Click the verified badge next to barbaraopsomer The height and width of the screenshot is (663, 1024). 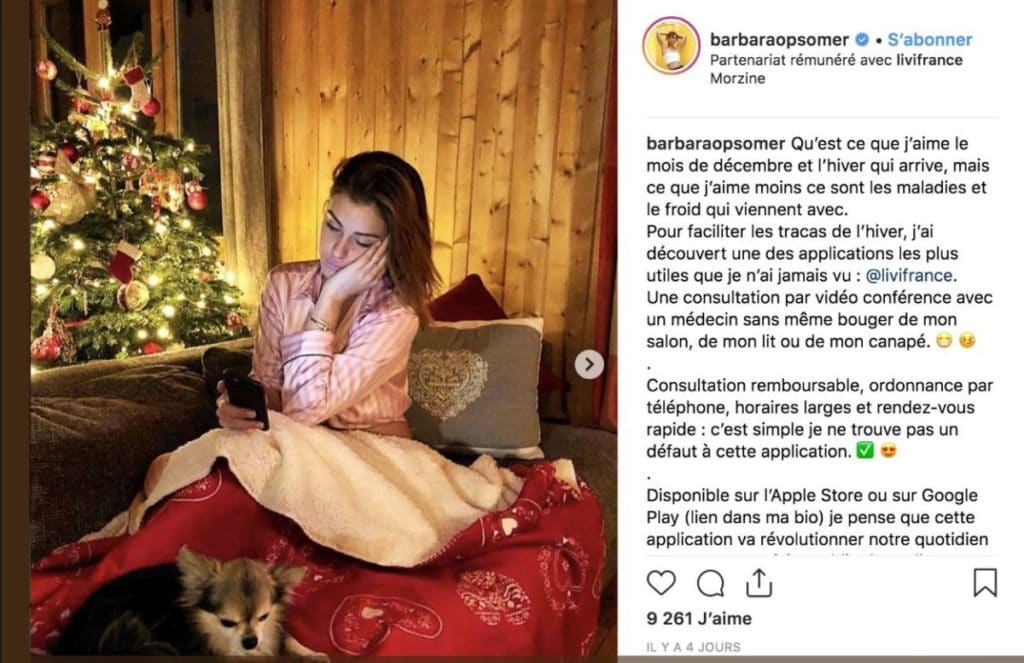coord(862,40)
